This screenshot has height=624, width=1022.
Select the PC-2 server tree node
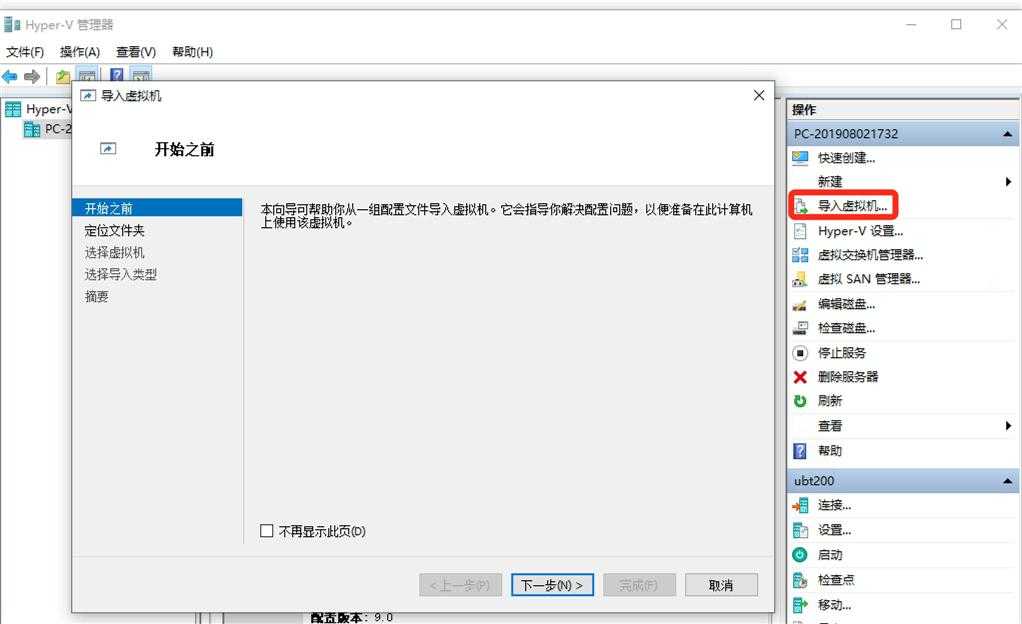[x=57, y=129]
